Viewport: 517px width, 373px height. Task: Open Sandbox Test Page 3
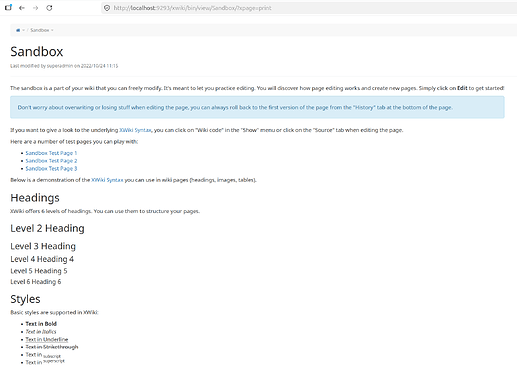tap(51, 169)
